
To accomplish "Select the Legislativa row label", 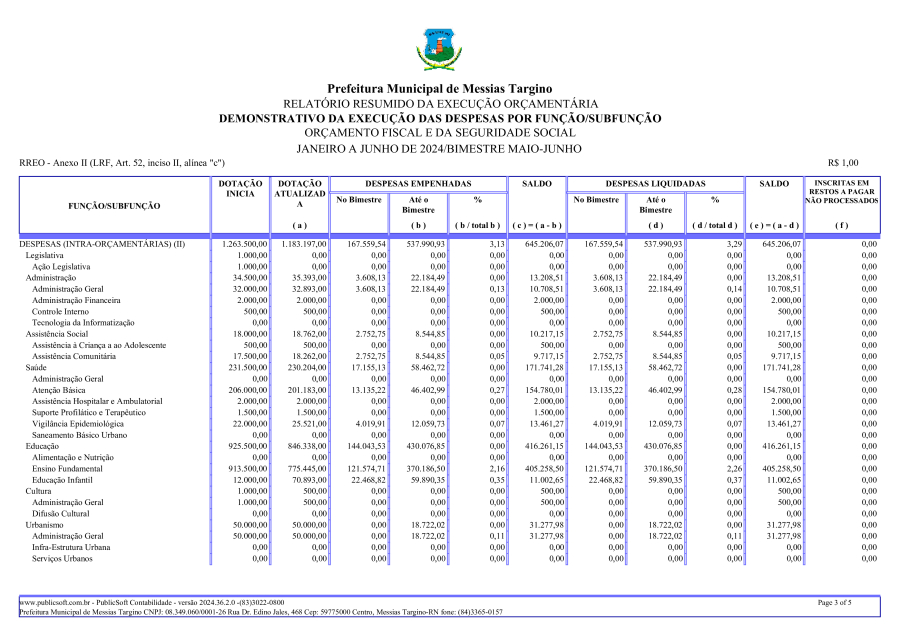I will (45, 256).
